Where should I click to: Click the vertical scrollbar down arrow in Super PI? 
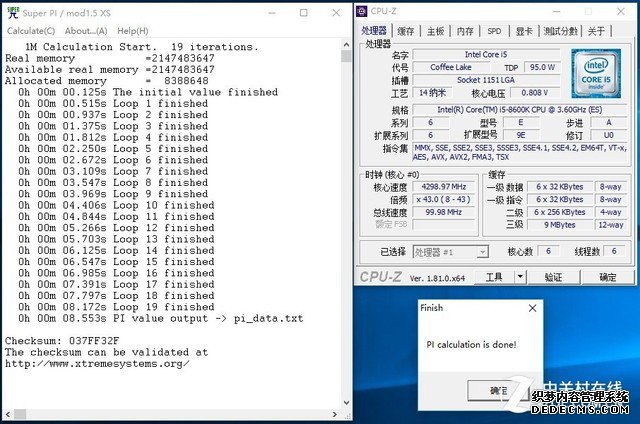[346, 403]
